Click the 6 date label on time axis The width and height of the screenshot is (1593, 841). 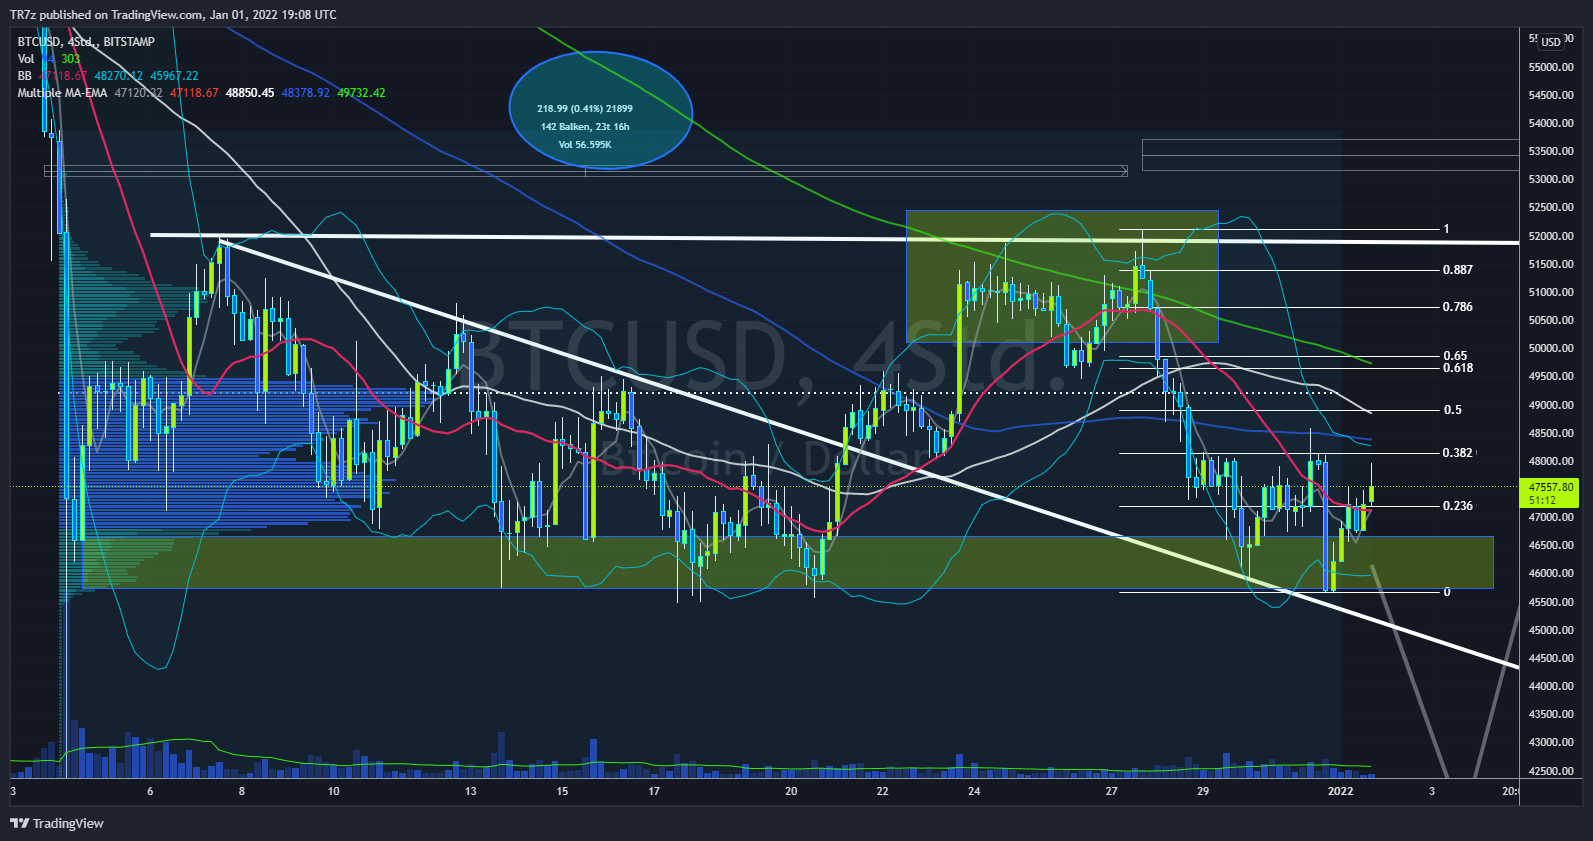point(150,791)
